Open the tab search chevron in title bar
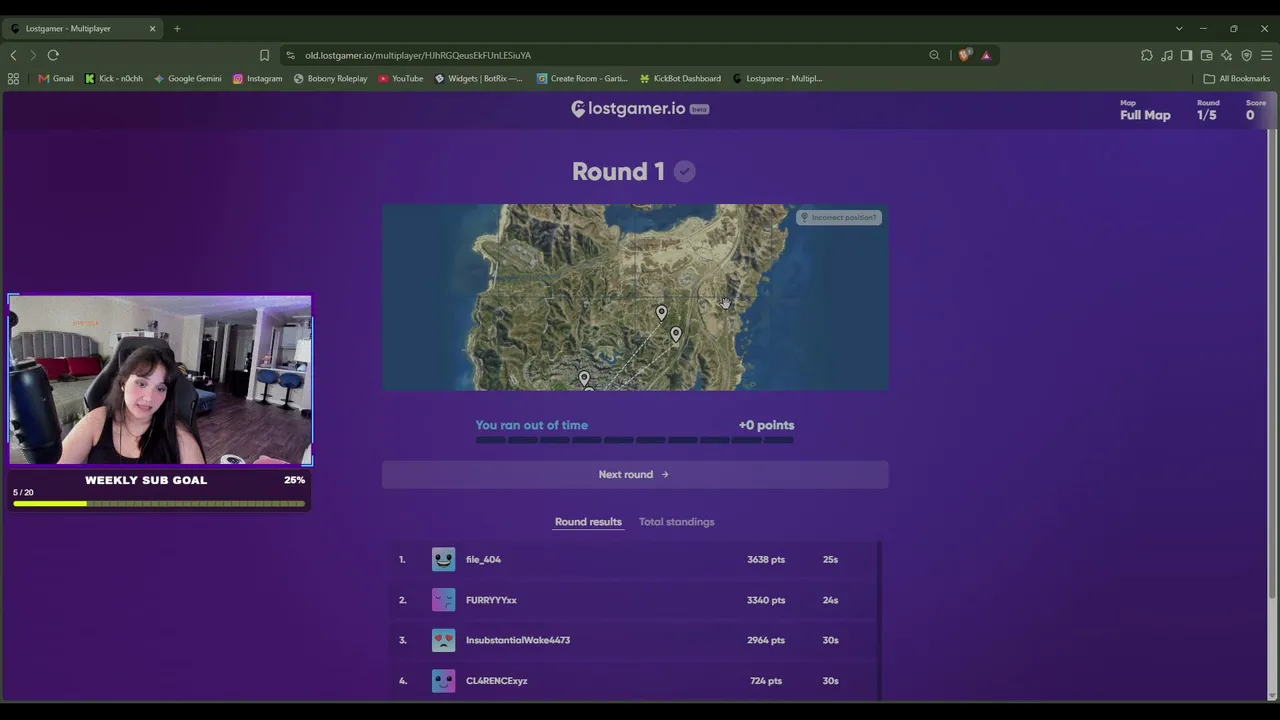Viewport: 1280px width, 720px height. click(1179, 28)
